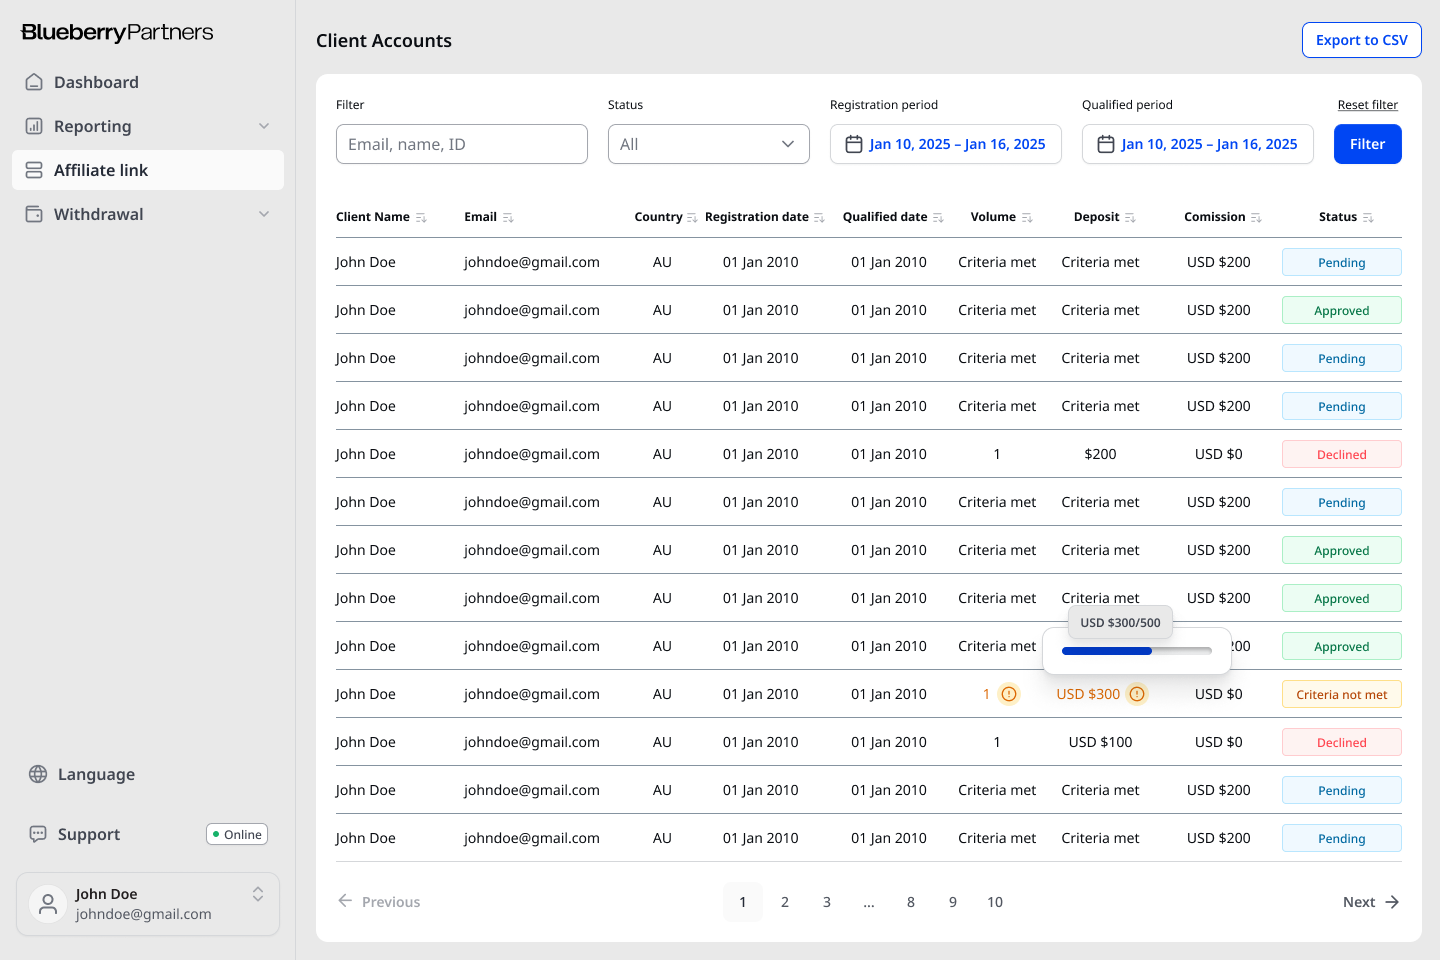This screenshot has width=1440, height=960.
Task: Go to page 8
Action: 911,902
